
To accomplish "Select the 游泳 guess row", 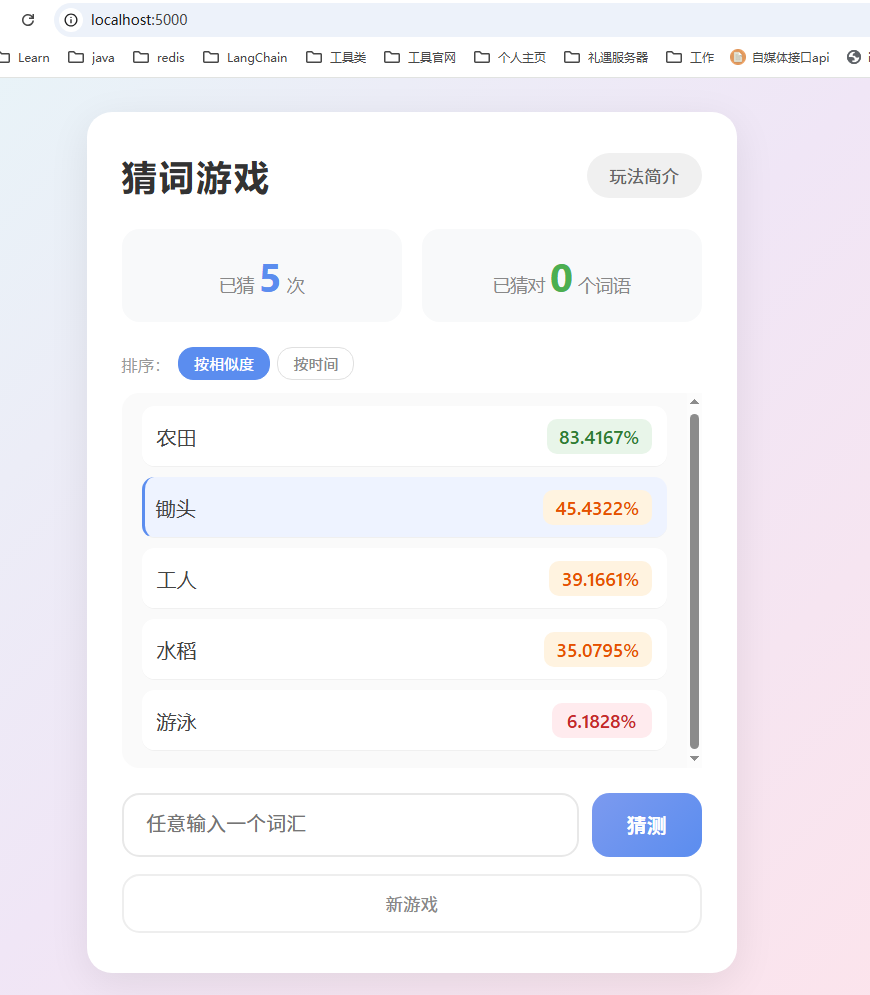I will click(404, 721).
